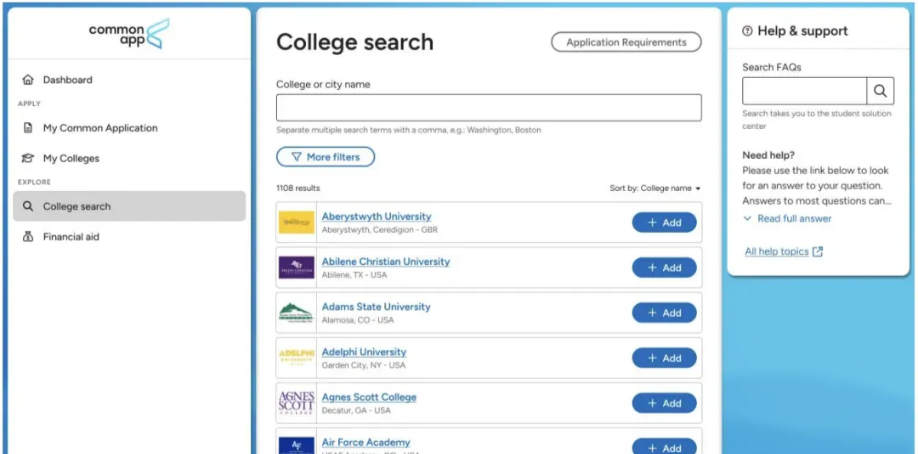Select College search in the sidebar

[129, 206]
